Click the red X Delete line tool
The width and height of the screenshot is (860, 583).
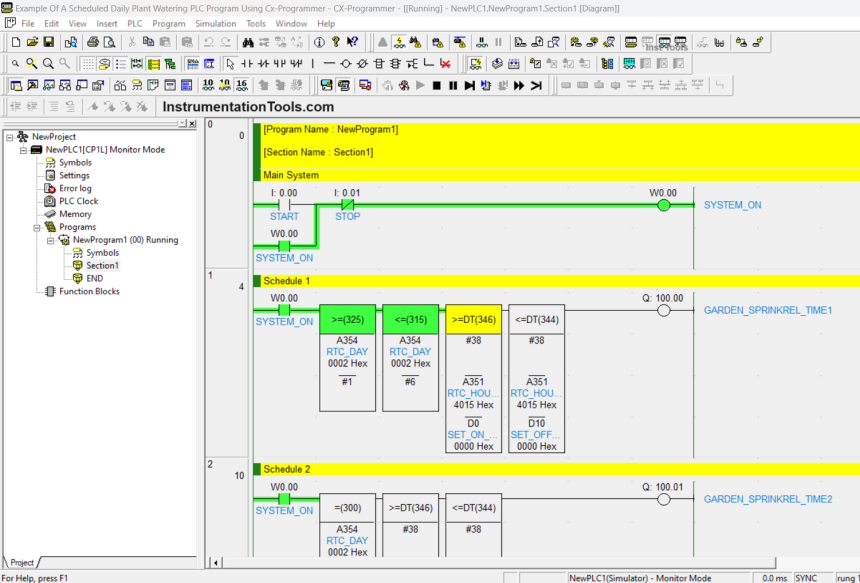[x=445, y=64]
